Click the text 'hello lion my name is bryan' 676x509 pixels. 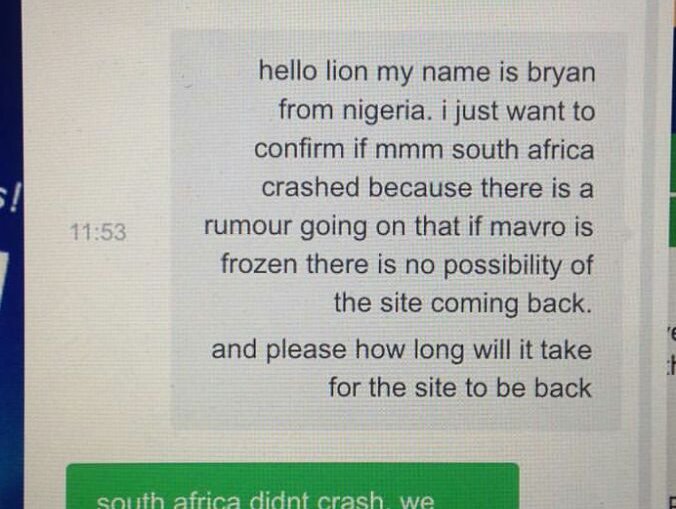coord(427,72)
